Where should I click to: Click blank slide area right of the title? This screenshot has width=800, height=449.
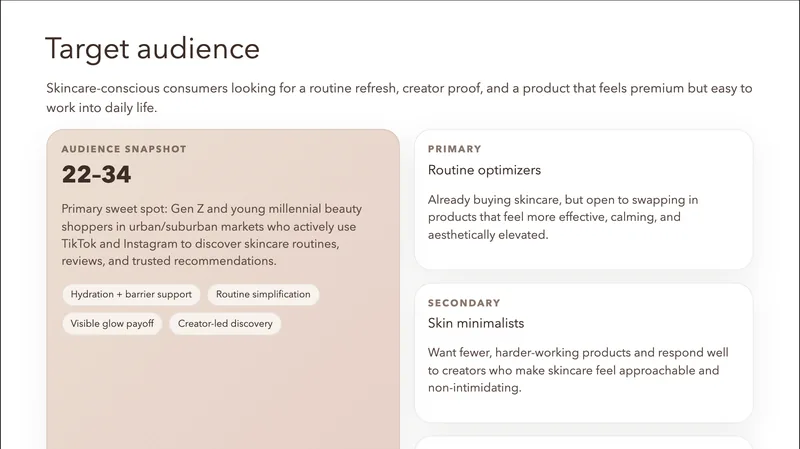pos(520,49)
